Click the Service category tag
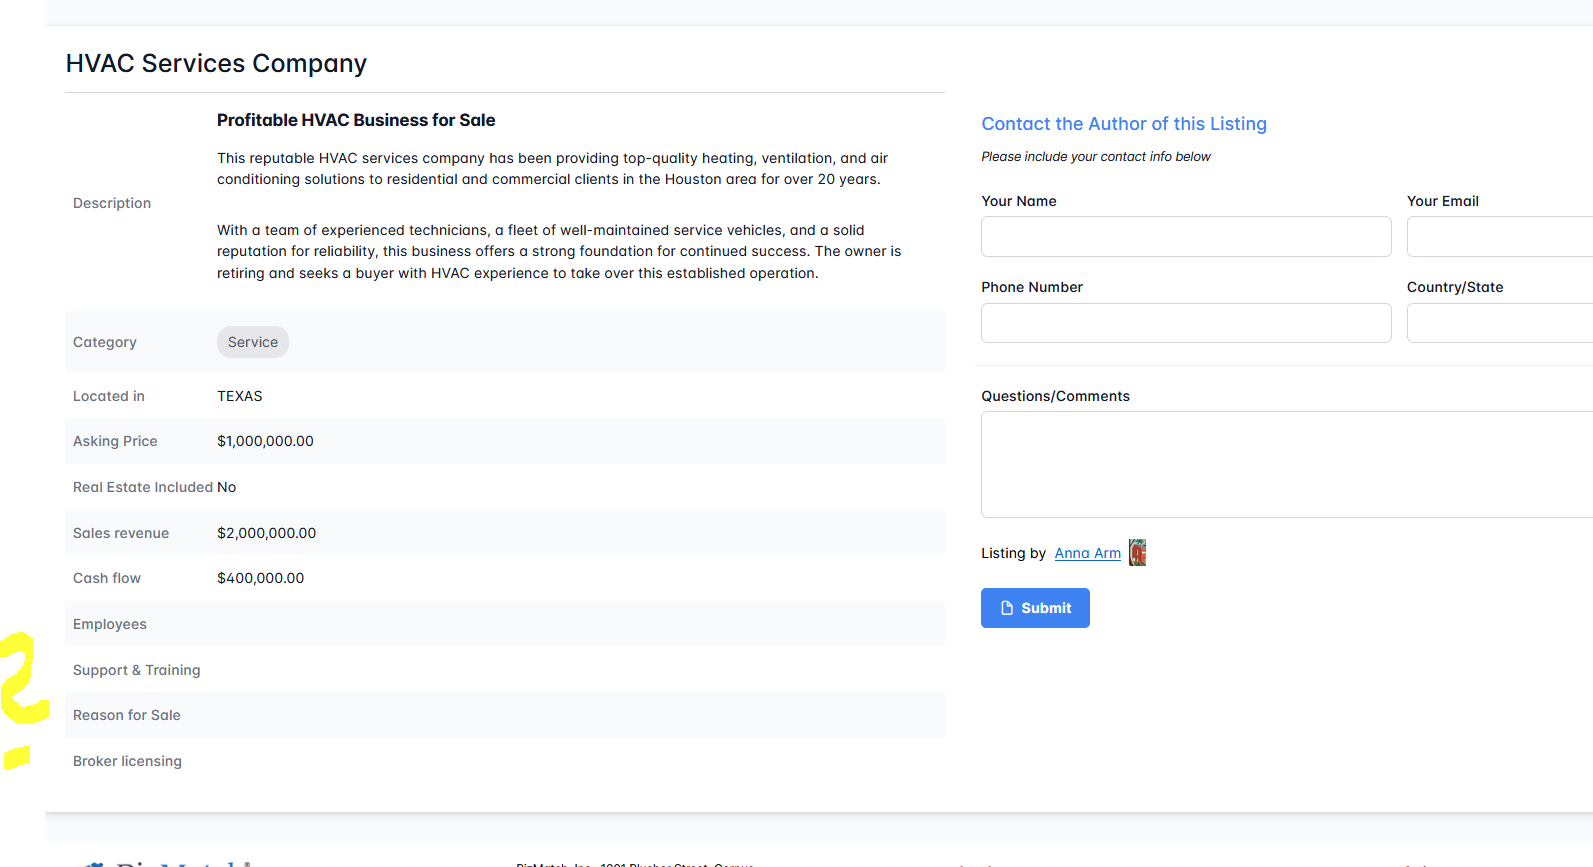Image resolution: width=1593 pixels, height=867 pixels. coord(253,342)
